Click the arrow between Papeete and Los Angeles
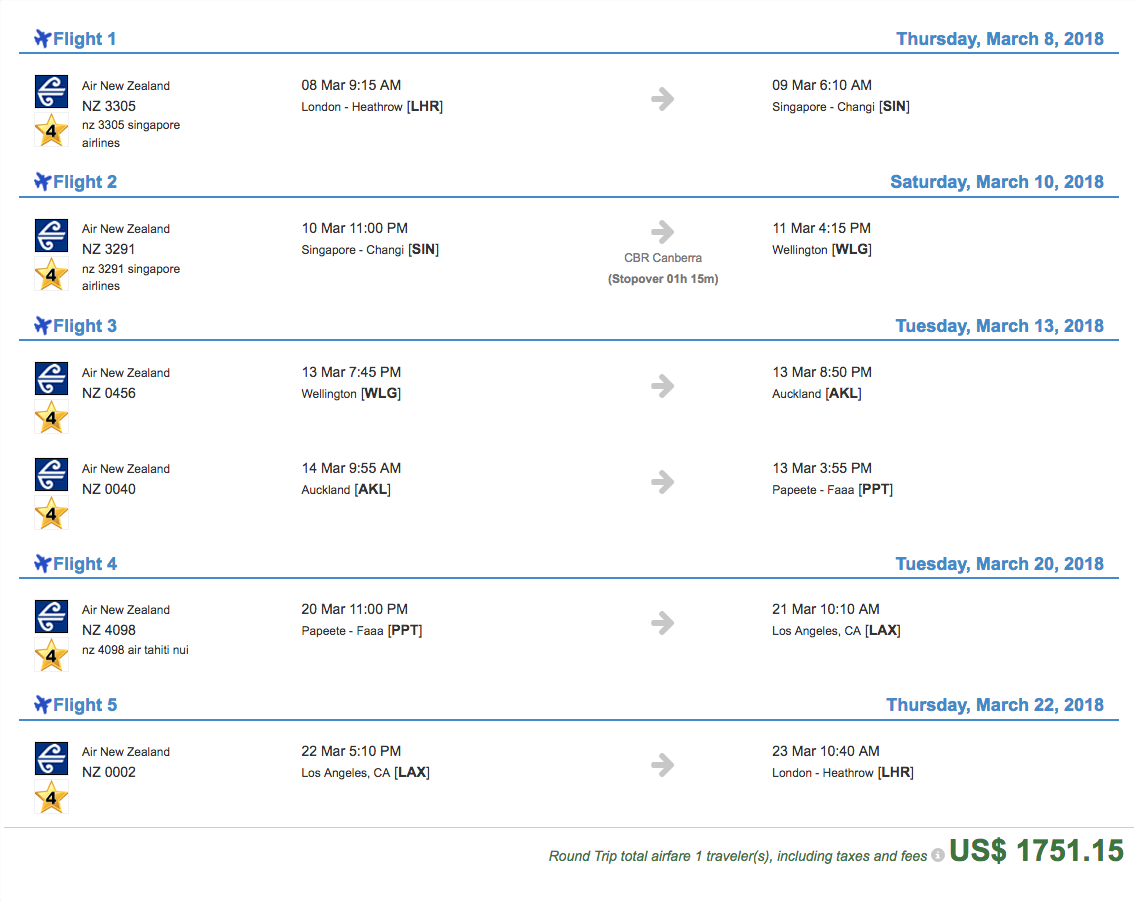The height and width of the screenshot is (901, 1135). (662, 622)
